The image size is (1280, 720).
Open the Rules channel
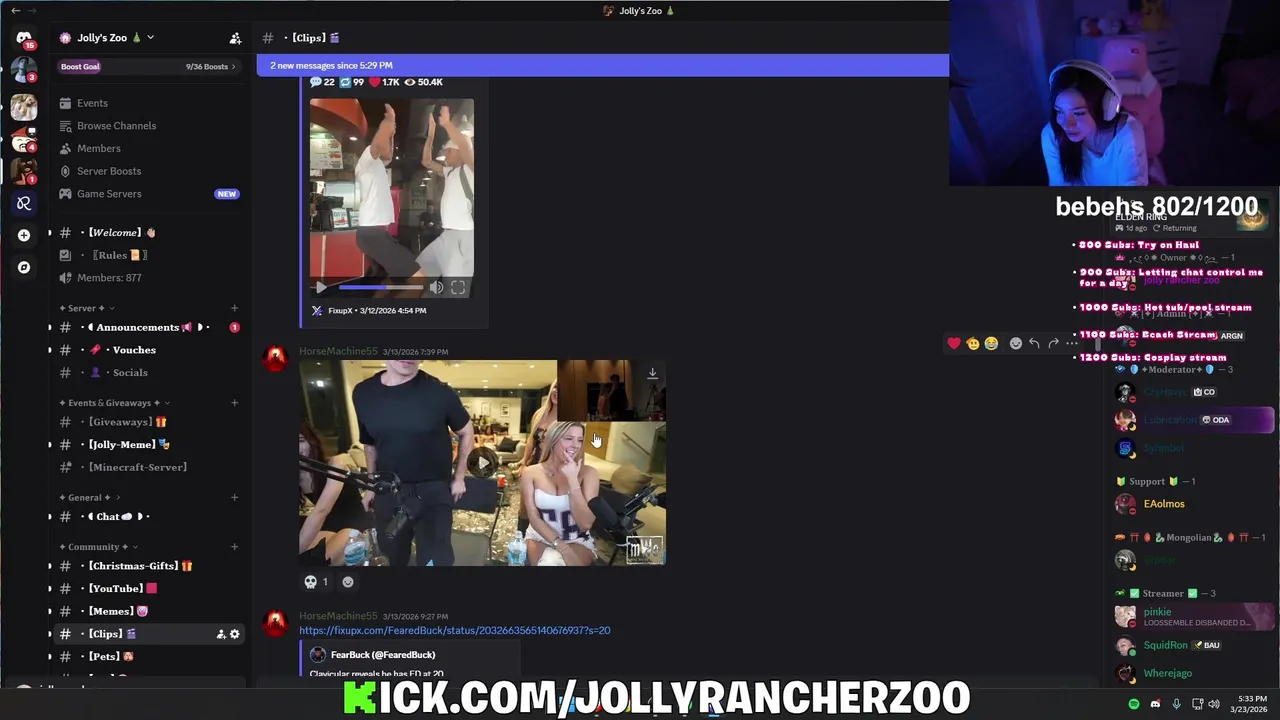click(x=148, y=255)
